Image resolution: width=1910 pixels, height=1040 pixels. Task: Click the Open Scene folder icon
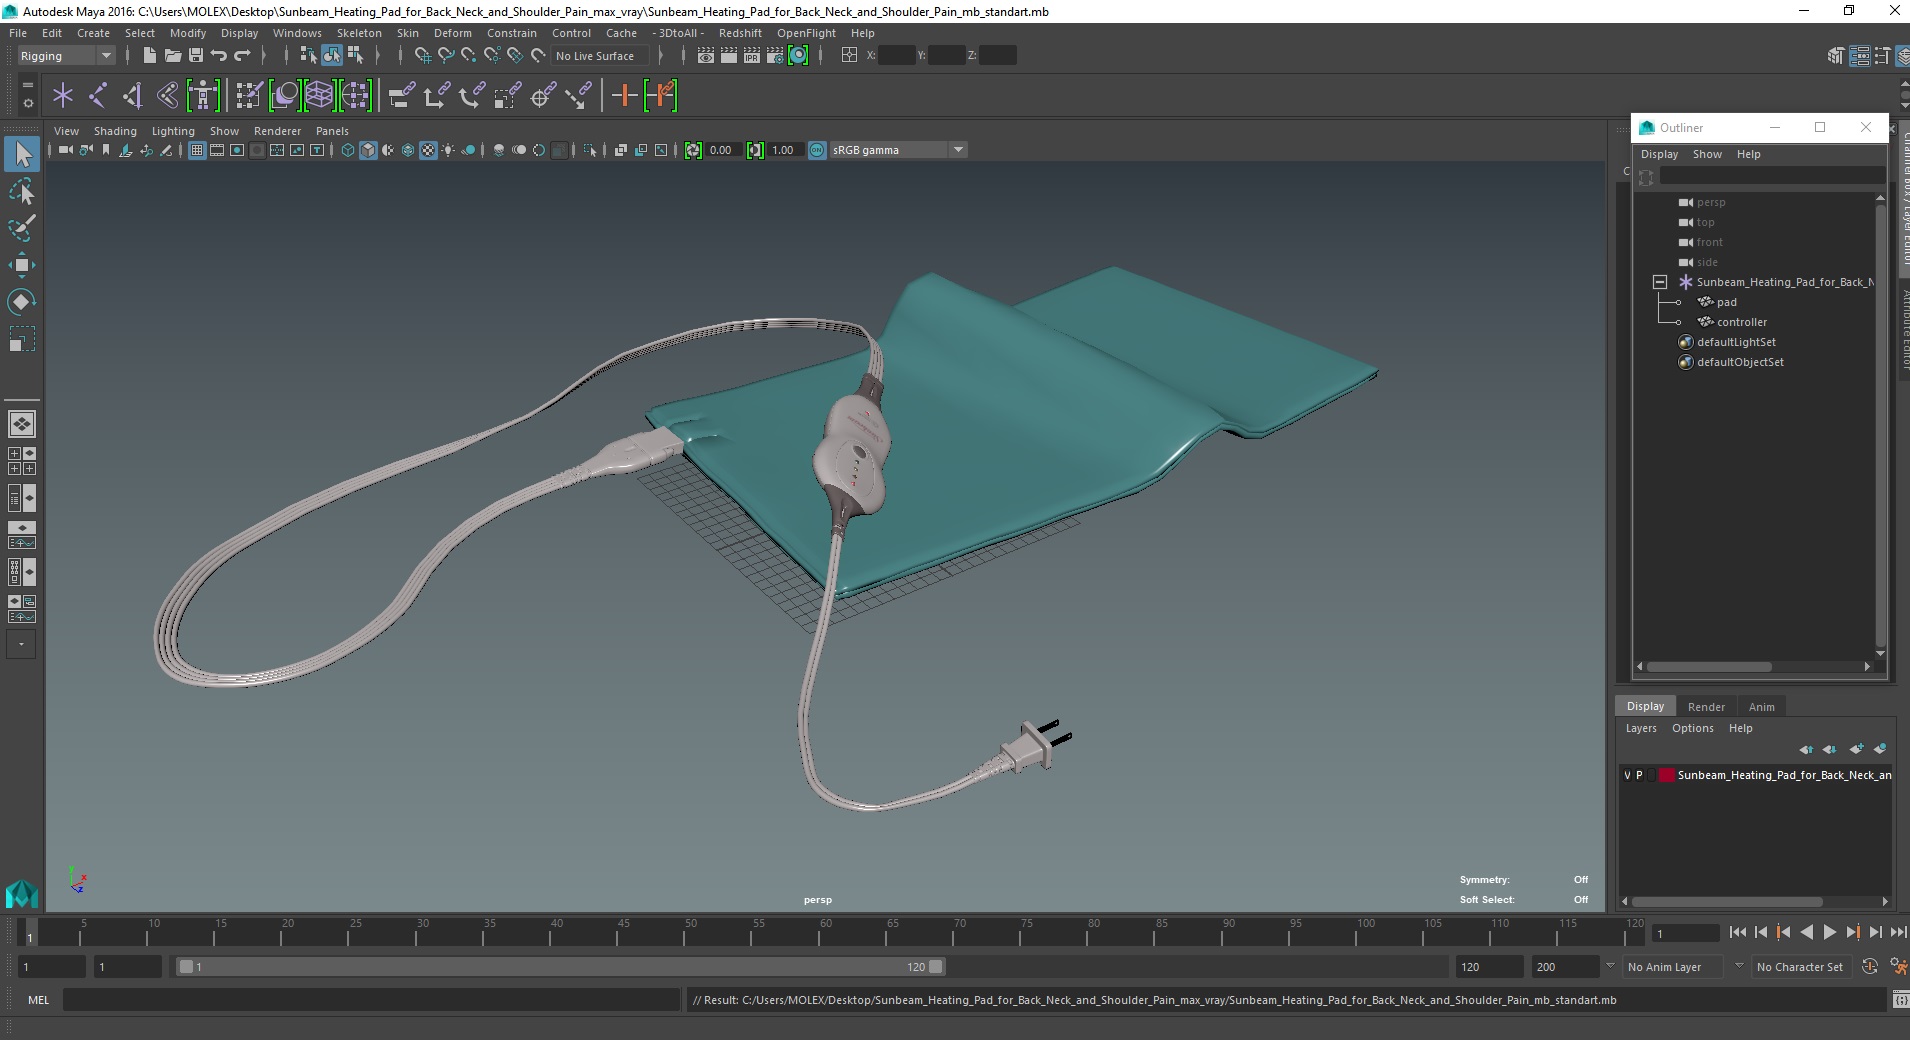[172, 56]
